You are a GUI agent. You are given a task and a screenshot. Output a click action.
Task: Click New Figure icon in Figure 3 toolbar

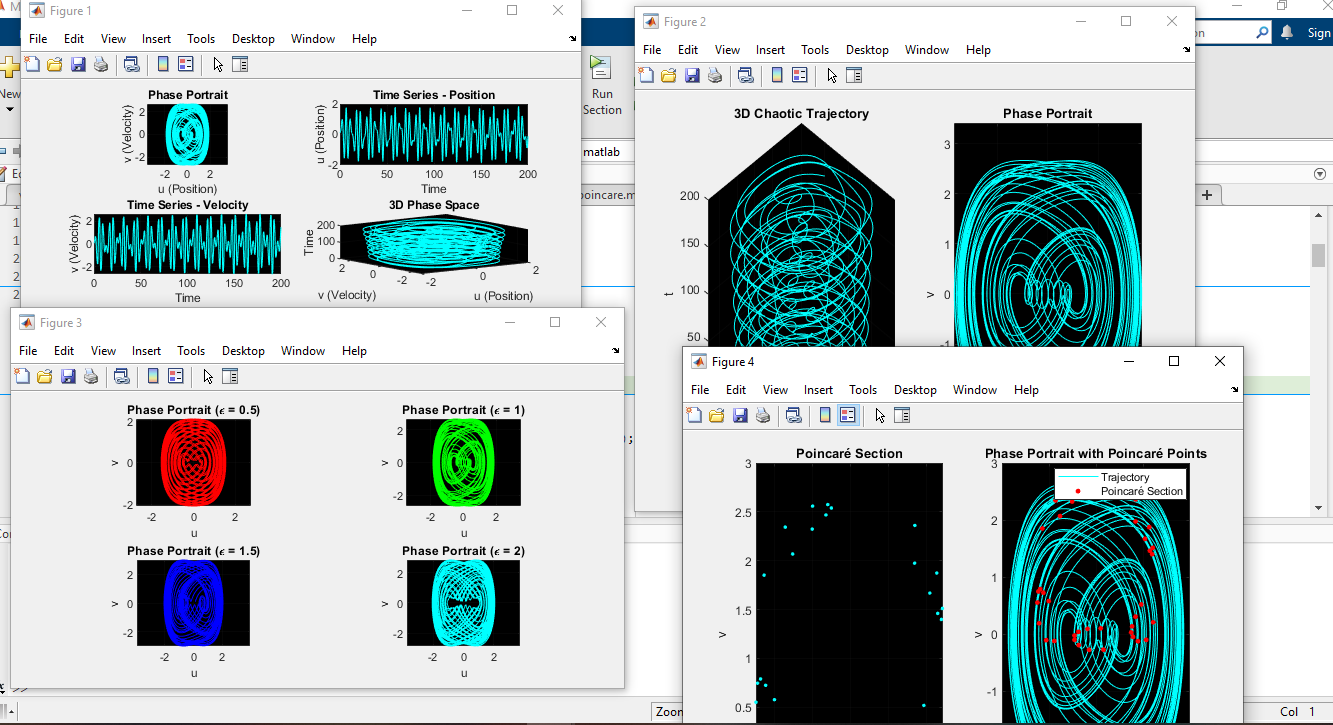coord(22,377)
